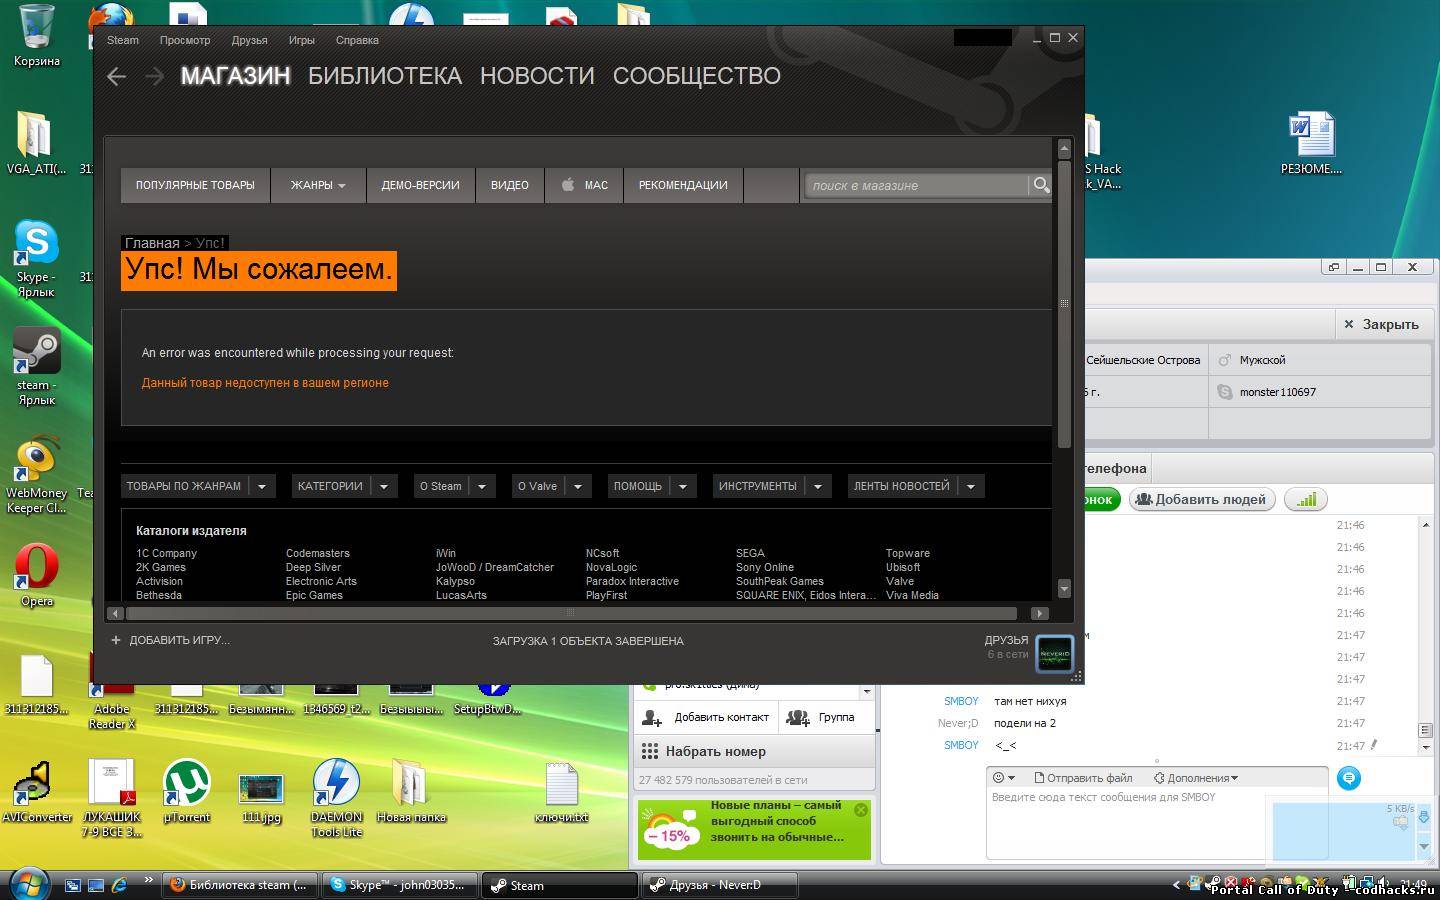Expand the ИНСТРУМЕНТЫ dropdown arrow
The width and height of the screenshot is (1440, 900).
tap(818, 486)
